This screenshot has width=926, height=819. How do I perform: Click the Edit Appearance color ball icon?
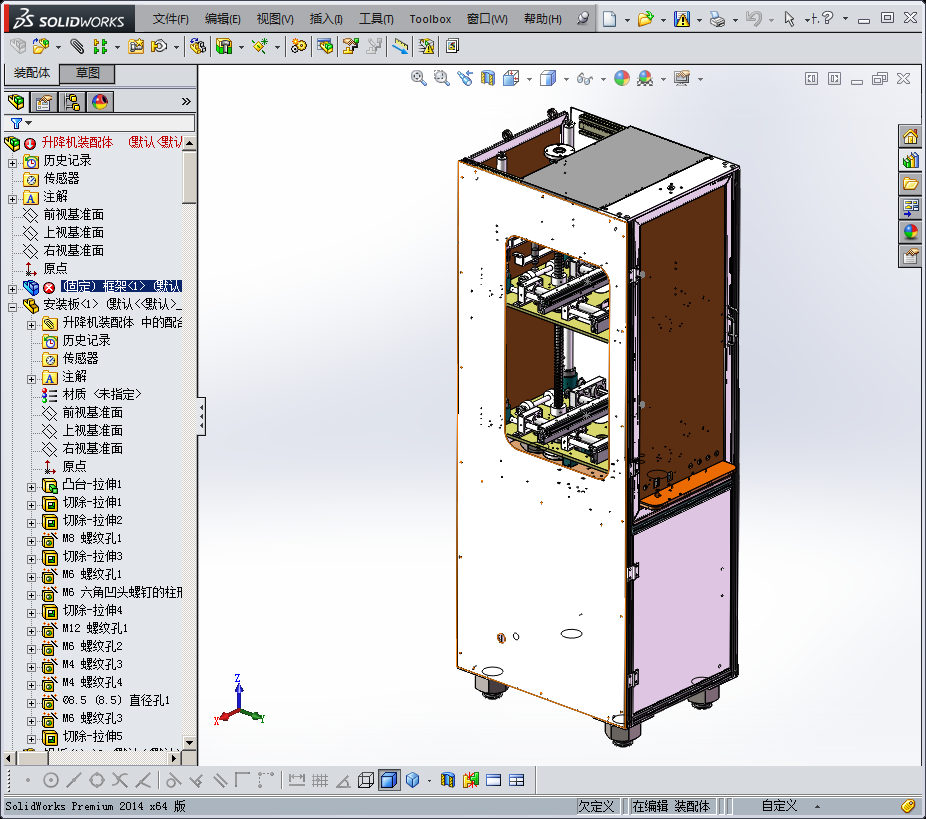coord(622,79)
